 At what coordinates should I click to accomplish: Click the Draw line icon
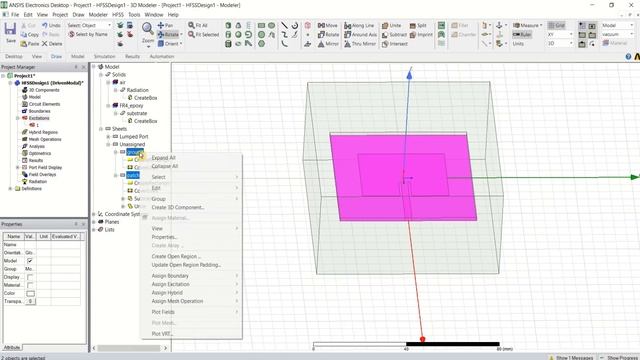tap(284, 25)
